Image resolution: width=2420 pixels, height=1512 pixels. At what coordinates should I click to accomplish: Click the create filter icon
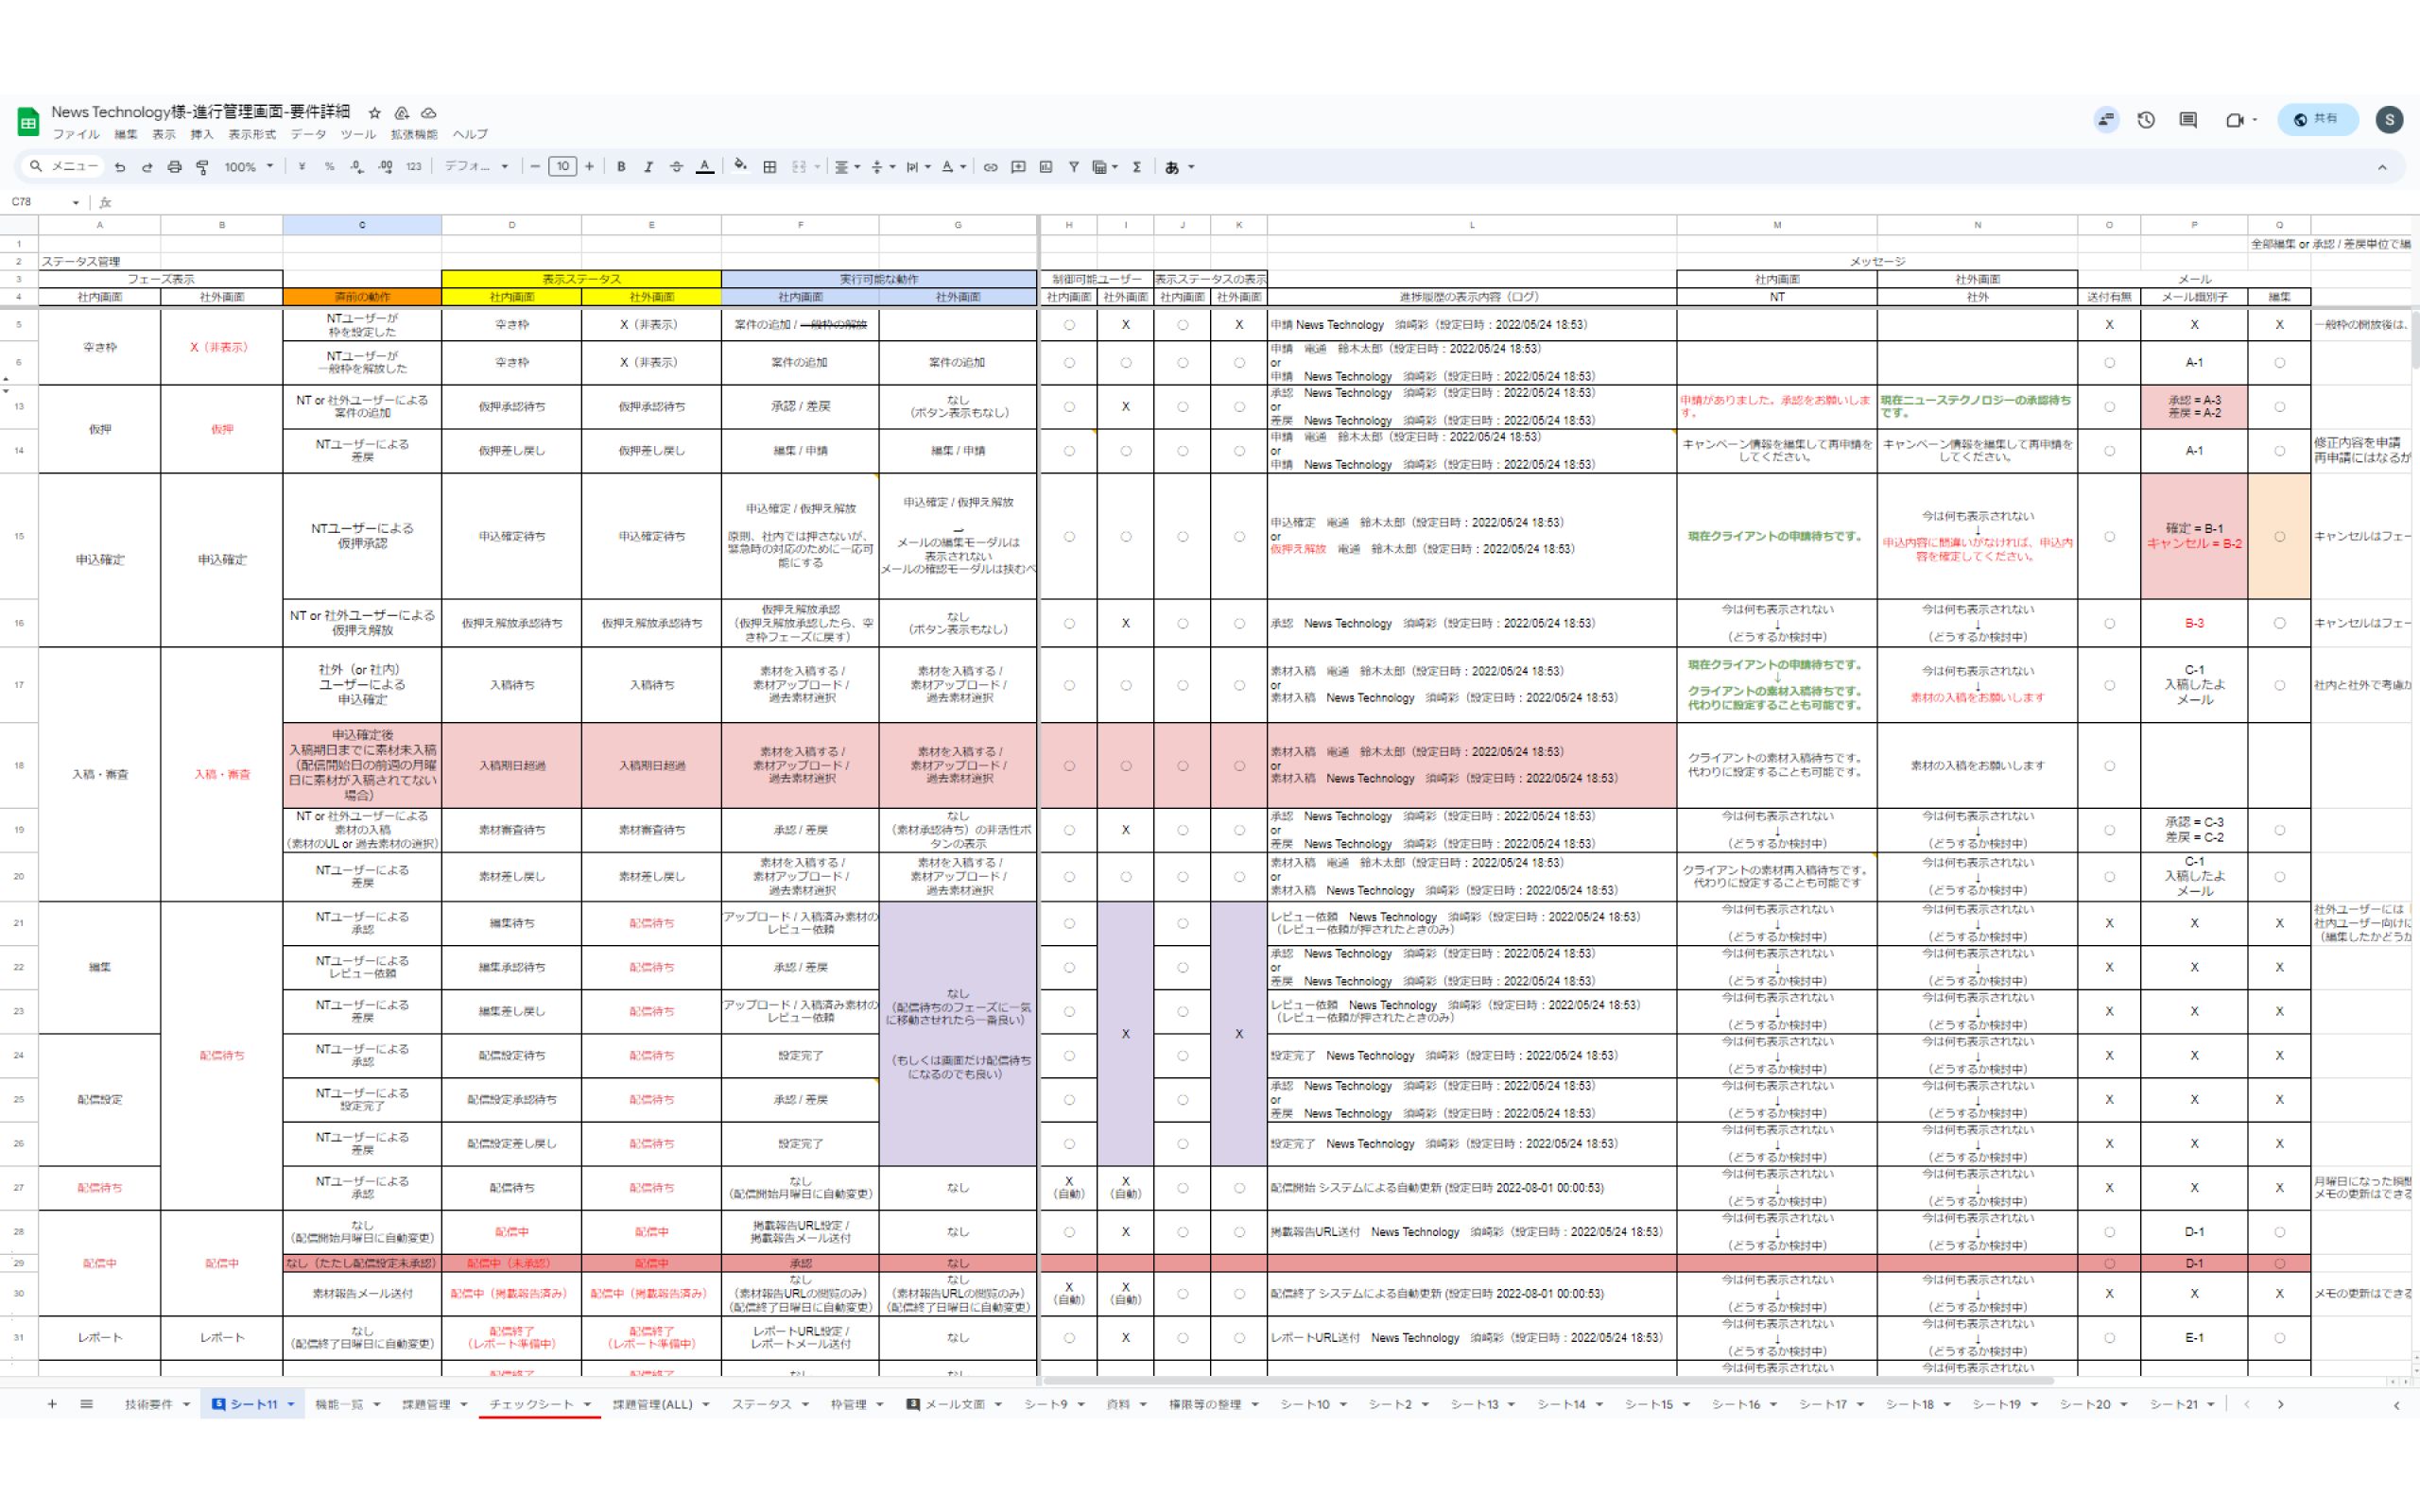pos(1073,167)
